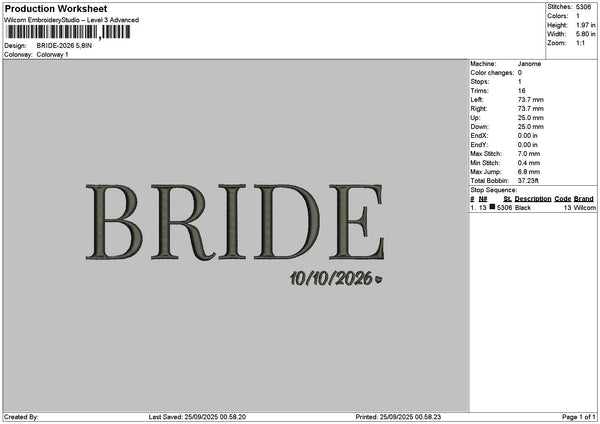Click the Down value '25.0 mm'

point(531,127)
